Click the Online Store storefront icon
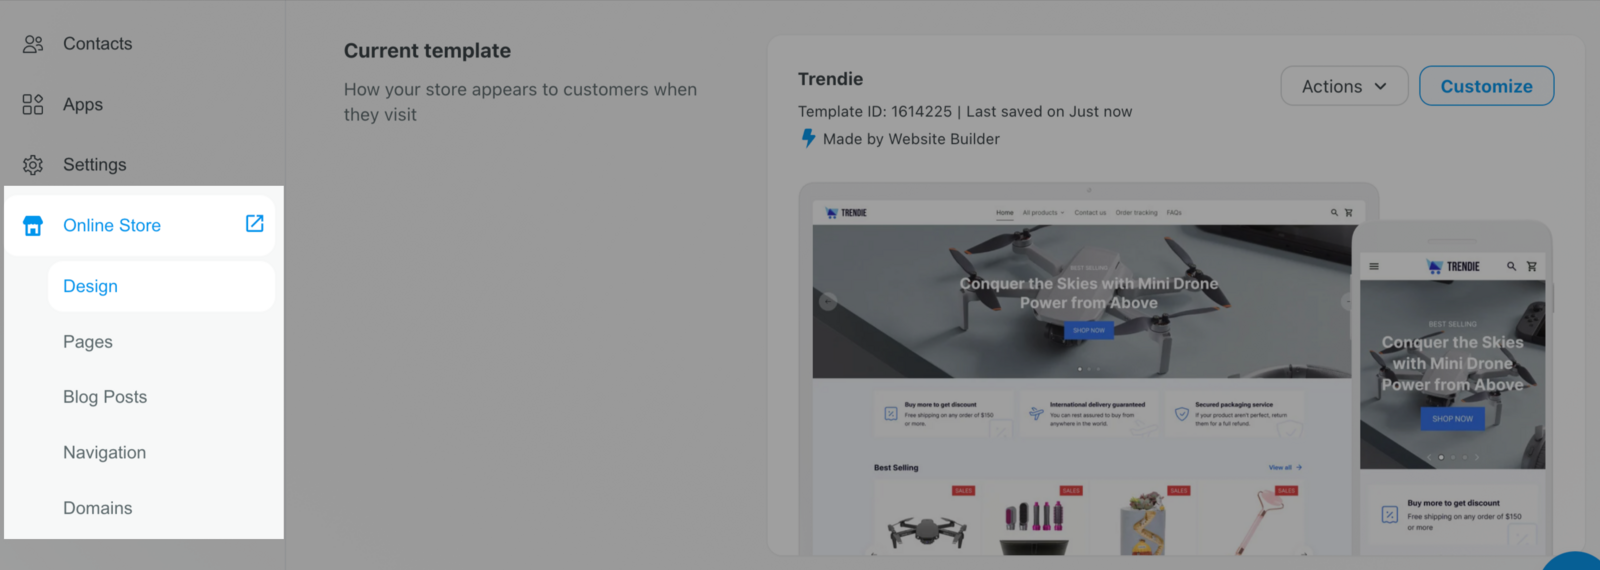The height and width of the screenshot is (570, 1600). point(33,226)
